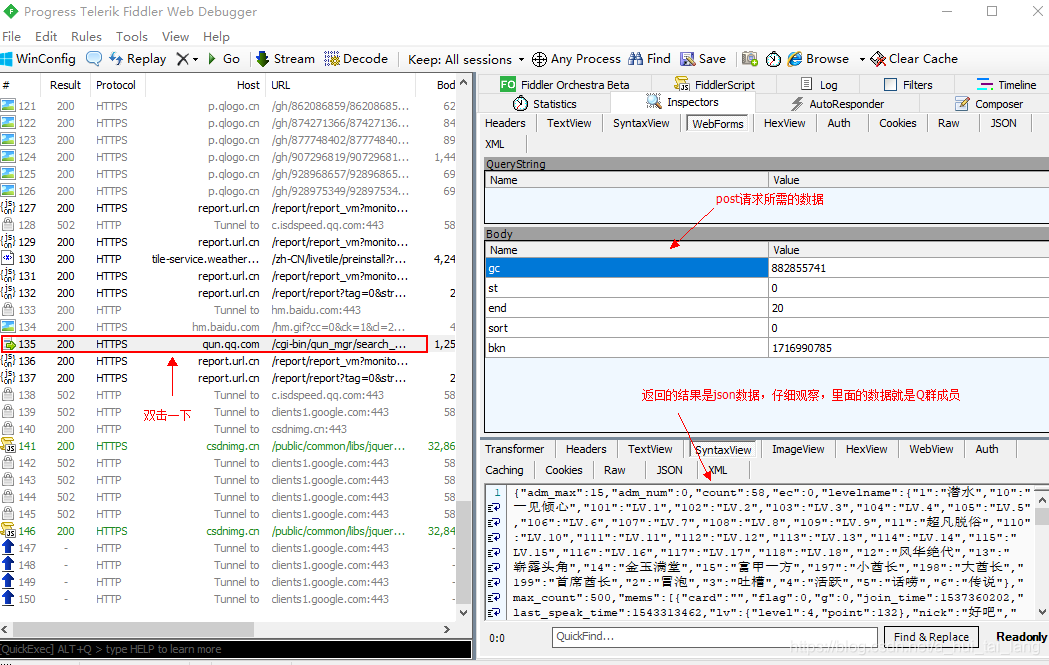Switch to the Statistics tab
The height and width of the screenshot is (665, 1049).
click(x=545, y=104)
